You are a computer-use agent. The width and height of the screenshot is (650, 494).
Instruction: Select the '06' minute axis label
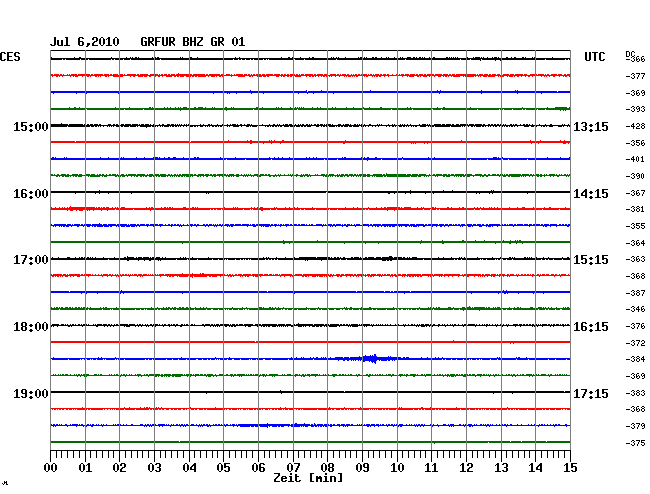click(258, 468)
